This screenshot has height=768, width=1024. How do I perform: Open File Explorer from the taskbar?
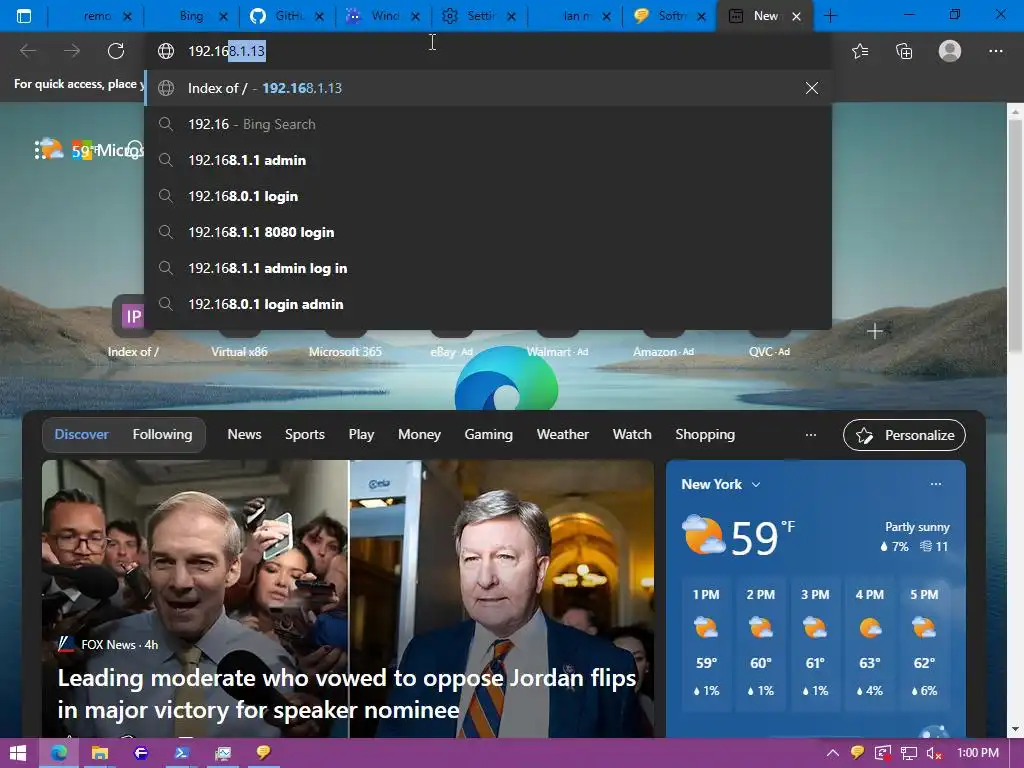point(99,753)
